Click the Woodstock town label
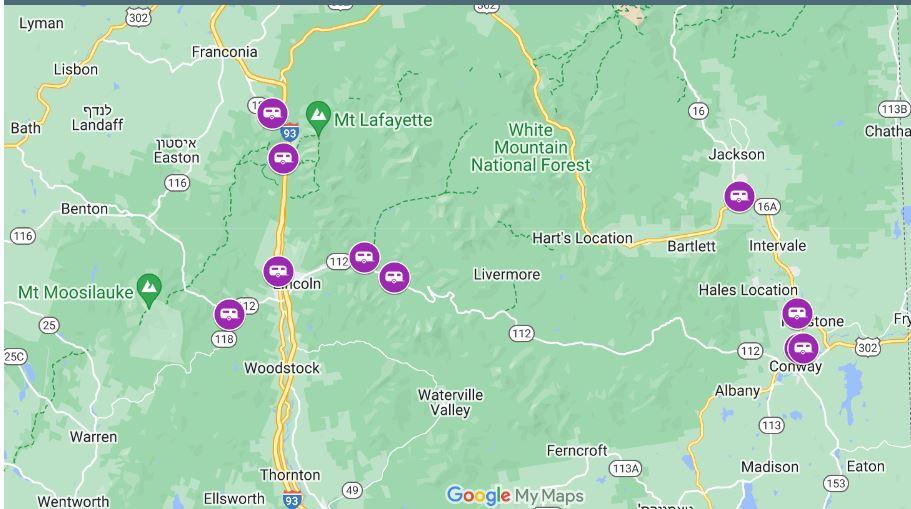911x509 pixels. (x=282, y=368)
